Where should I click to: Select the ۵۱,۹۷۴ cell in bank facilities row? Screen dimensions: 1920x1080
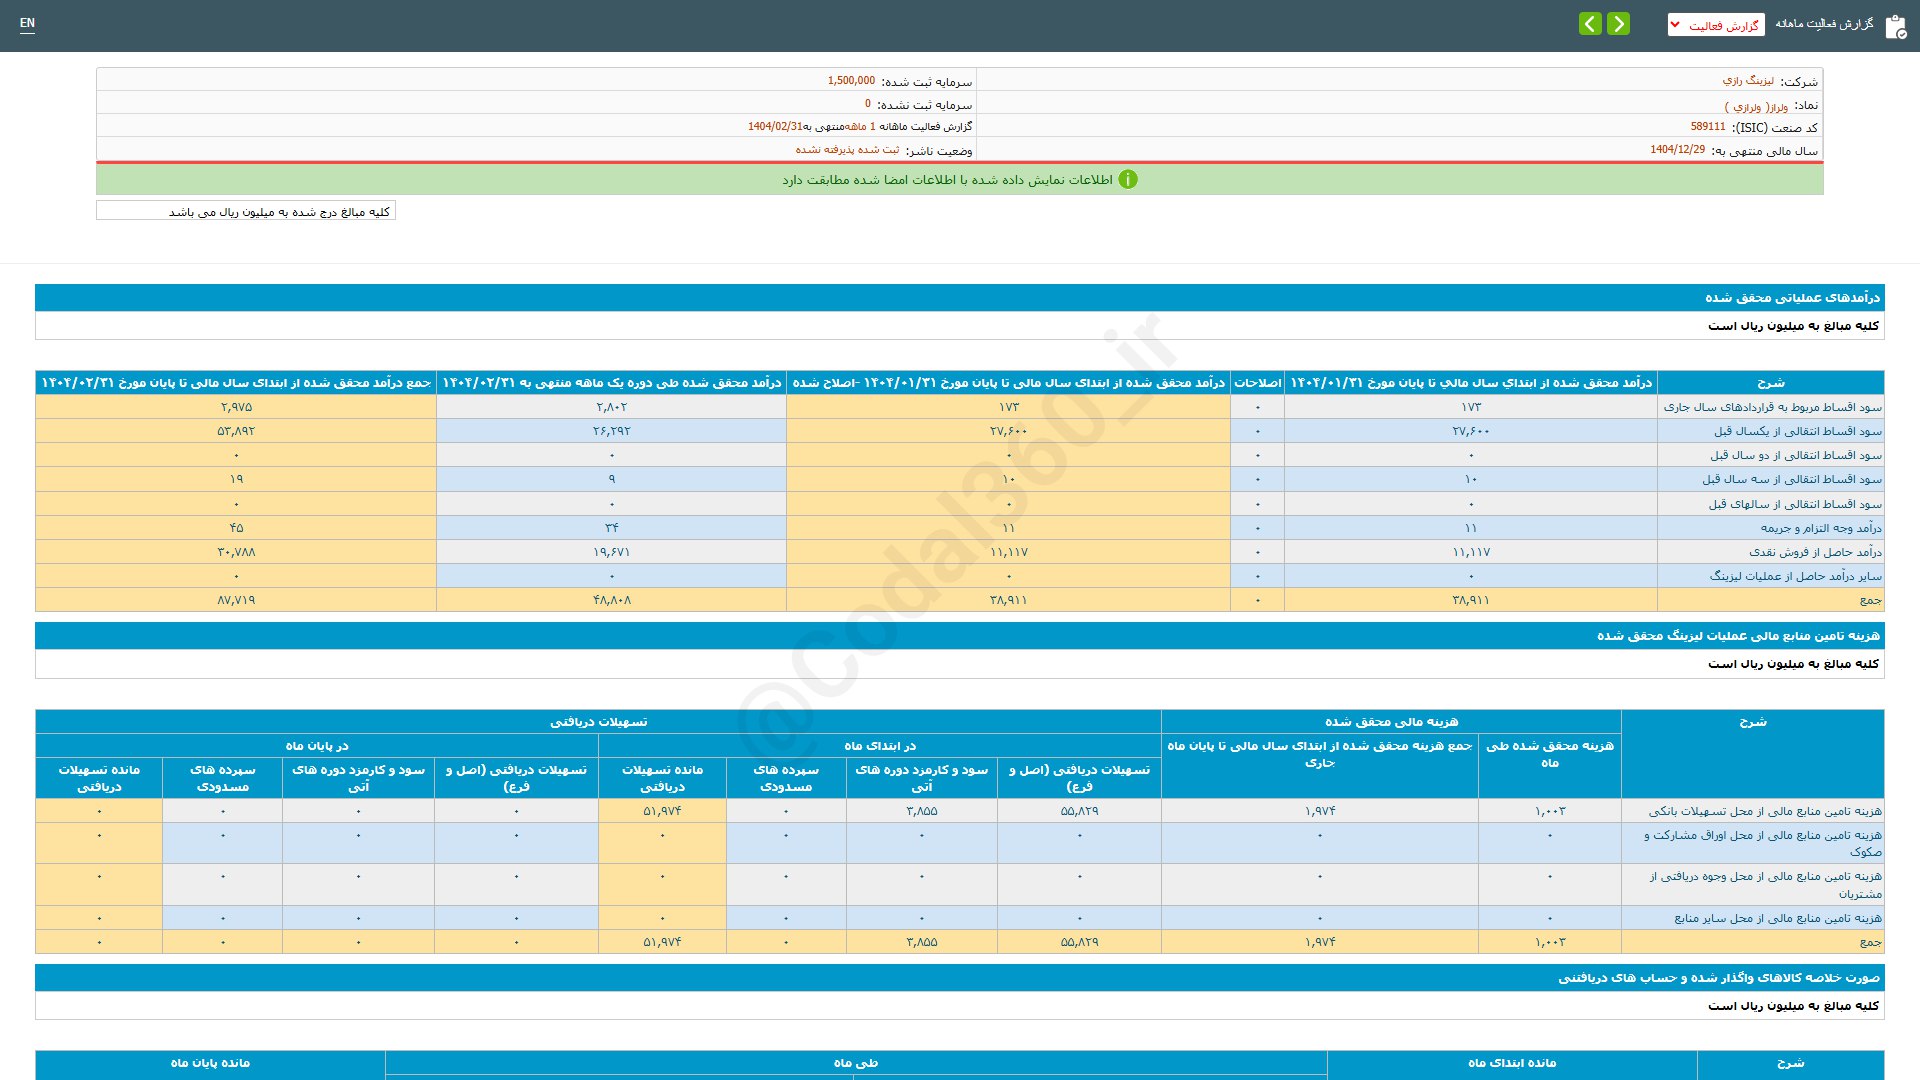tap(662, 811)
